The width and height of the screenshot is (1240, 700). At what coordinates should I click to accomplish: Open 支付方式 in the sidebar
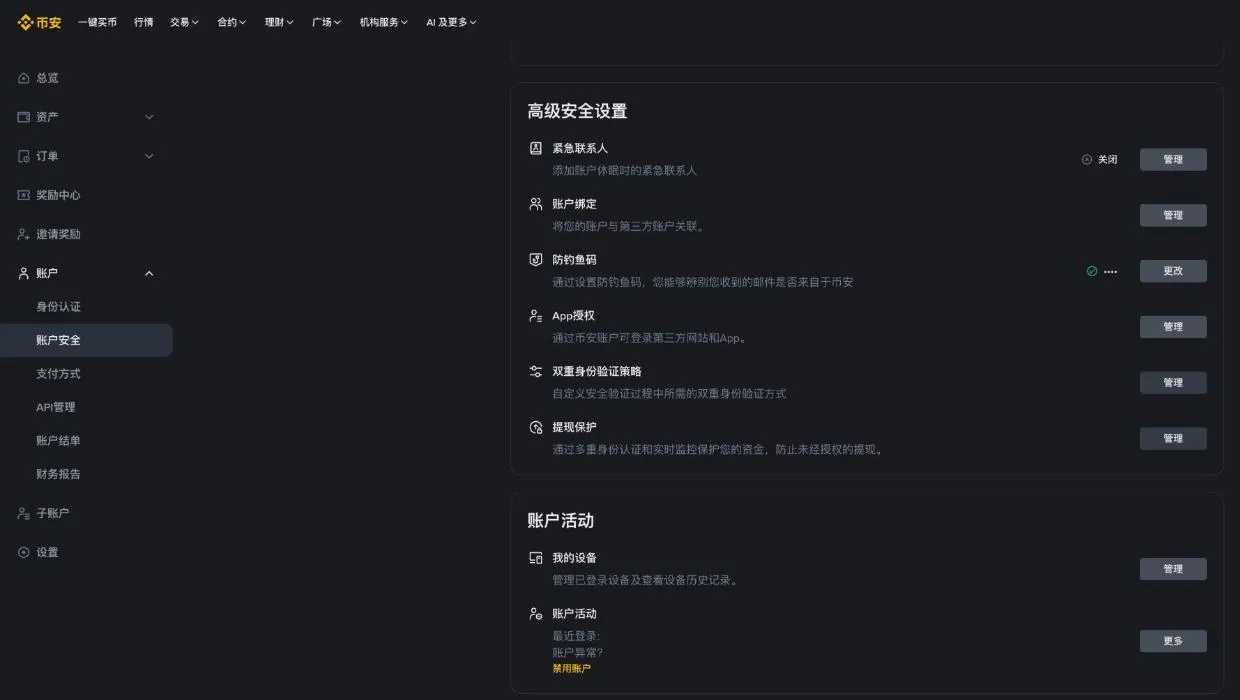58,374
